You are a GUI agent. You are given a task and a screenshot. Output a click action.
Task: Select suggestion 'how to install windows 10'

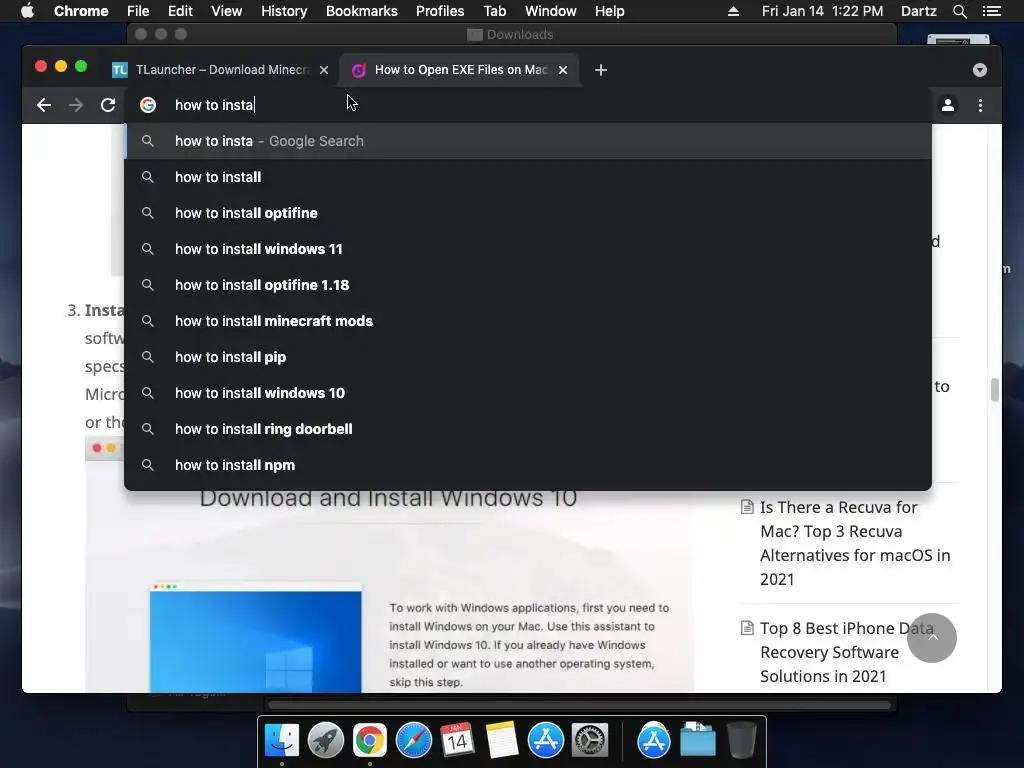pyautogui.click(x=528, y=392)
